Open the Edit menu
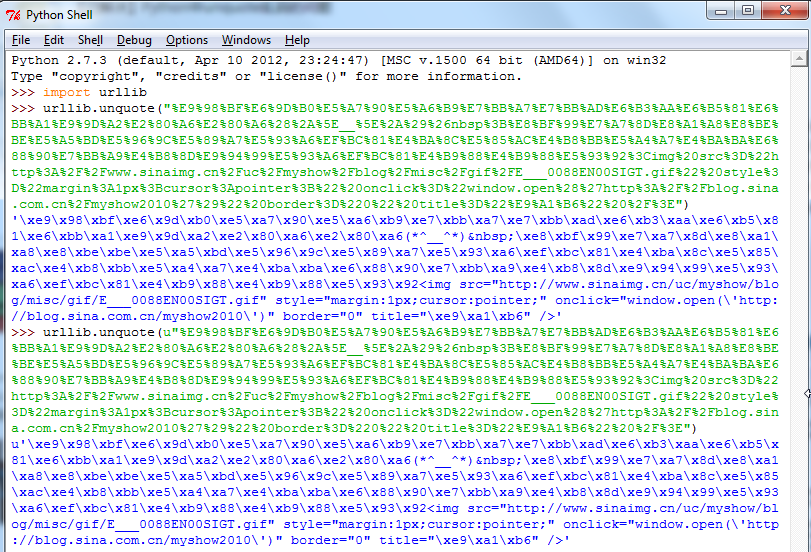The width and height of the screenshot is (811, 552). [x=54, y=40]
